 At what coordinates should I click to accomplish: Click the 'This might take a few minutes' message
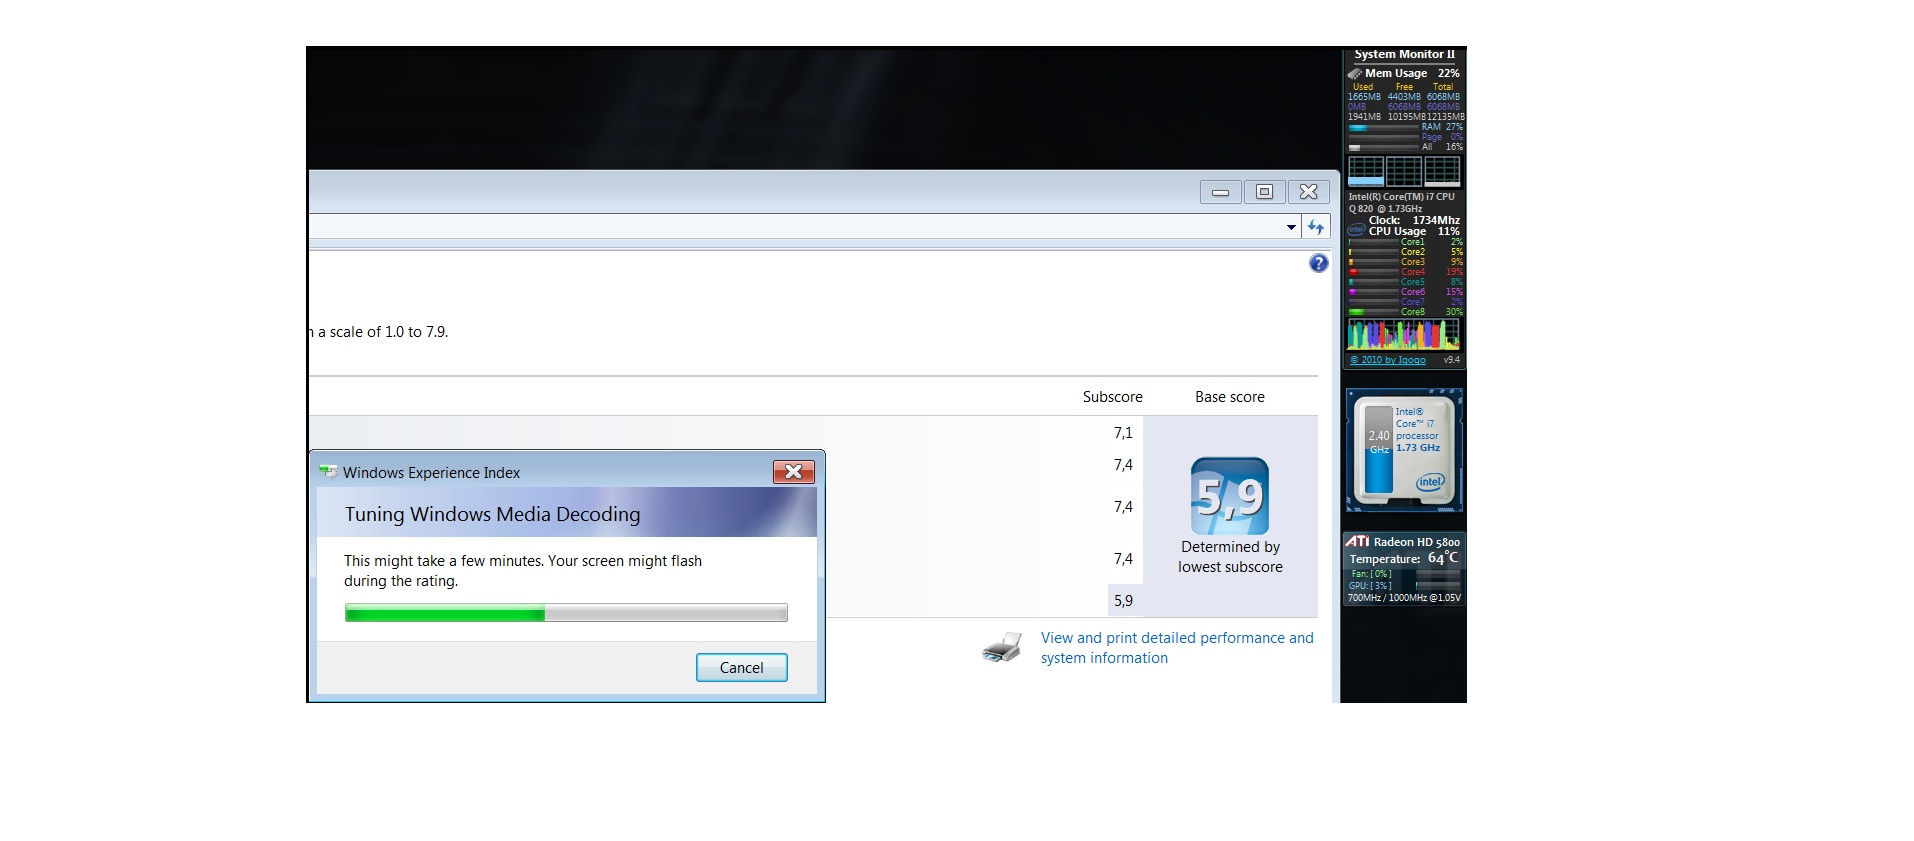(523, 571)
